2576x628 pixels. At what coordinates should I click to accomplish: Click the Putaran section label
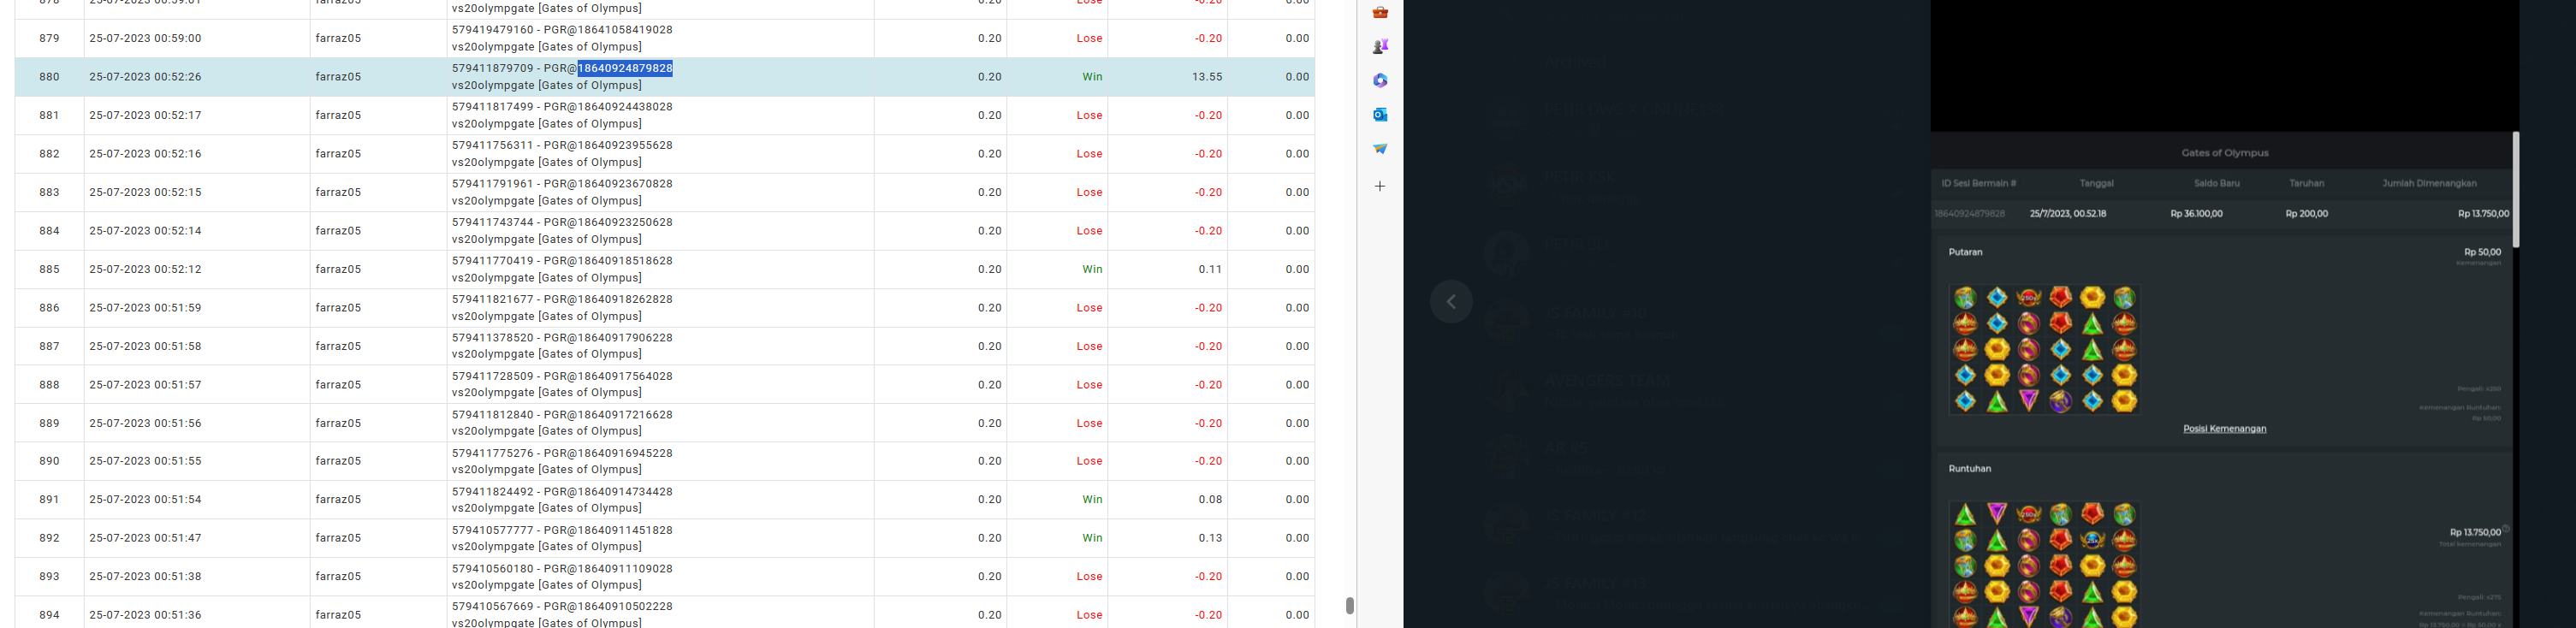[1965, 252]
